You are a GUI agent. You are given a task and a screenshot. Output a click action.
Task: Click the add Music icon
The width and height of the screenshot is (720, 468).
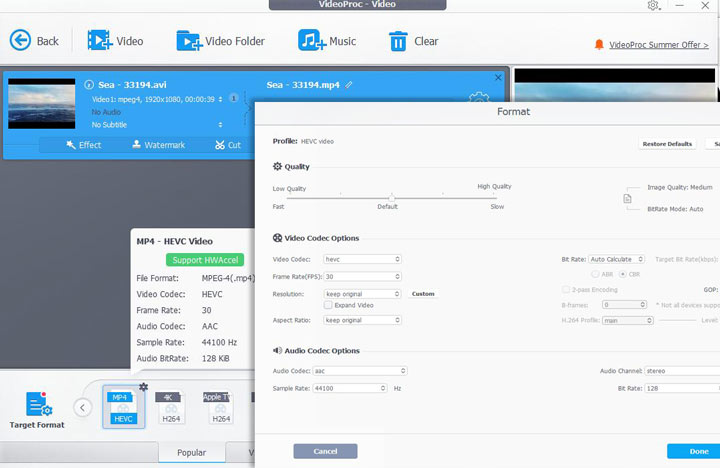tap(312, 41)
